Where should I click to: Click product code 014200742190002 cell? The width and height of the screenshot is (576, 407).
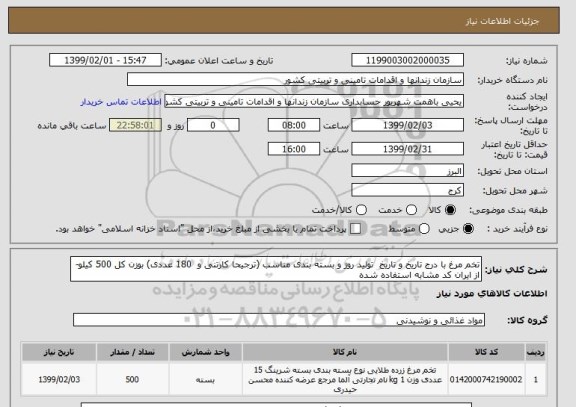point(486,379)
